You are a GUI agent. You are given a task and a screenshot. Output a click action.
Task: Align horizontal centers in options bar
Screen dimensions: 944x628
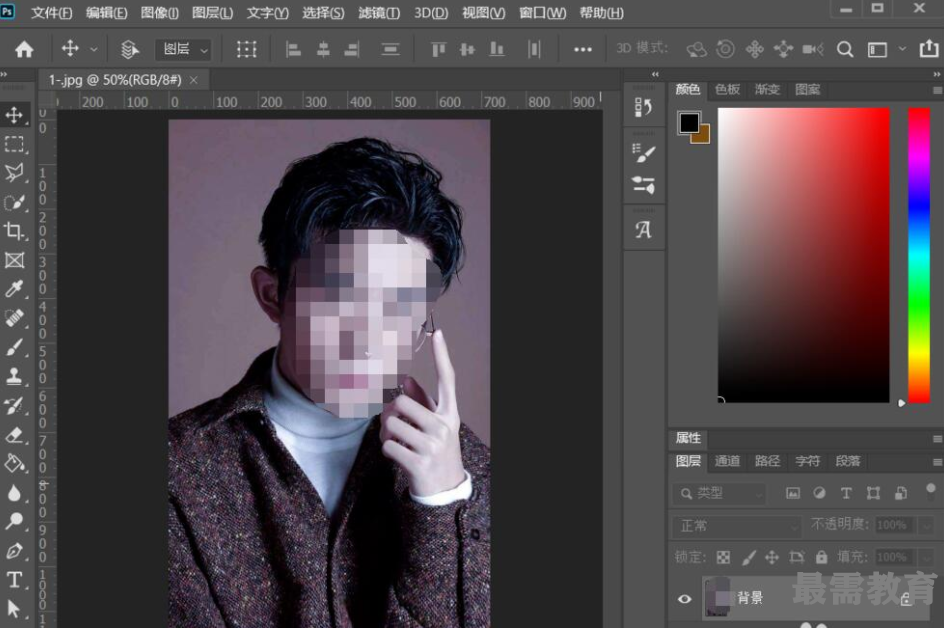coord(323,49)
